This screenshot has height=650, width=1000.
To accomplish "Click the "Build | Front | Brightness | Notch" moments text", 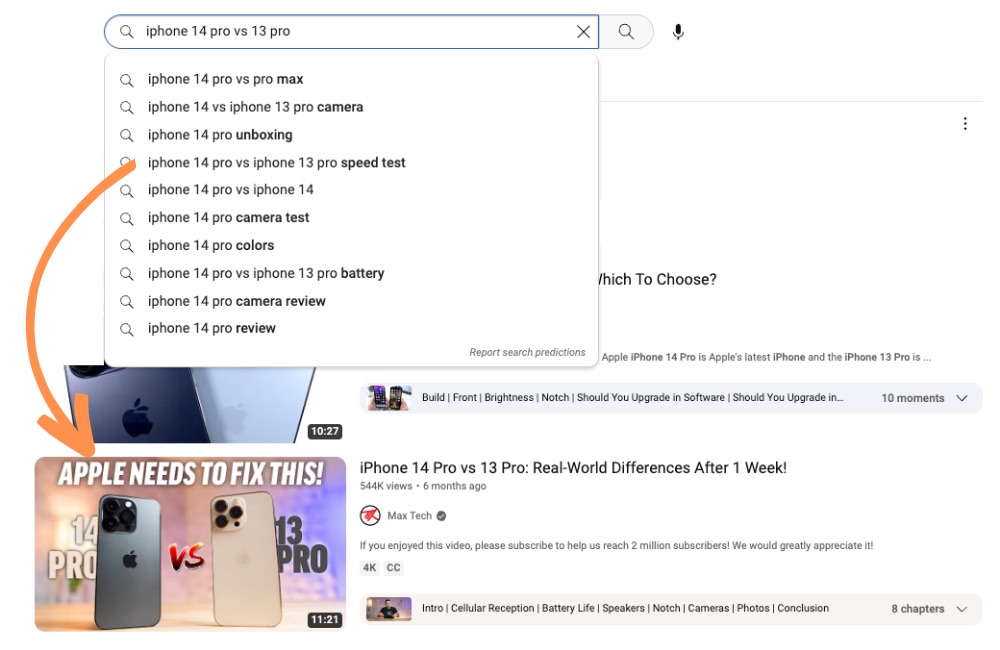I will point(633,397).
